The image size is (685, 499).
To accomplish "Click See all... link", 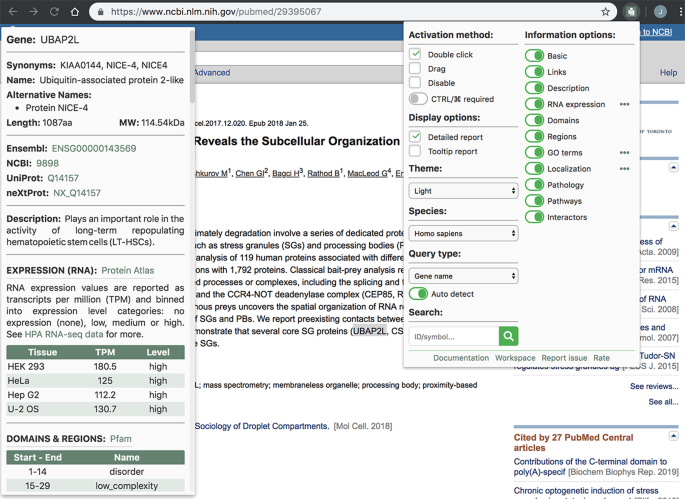I will 663,402.
